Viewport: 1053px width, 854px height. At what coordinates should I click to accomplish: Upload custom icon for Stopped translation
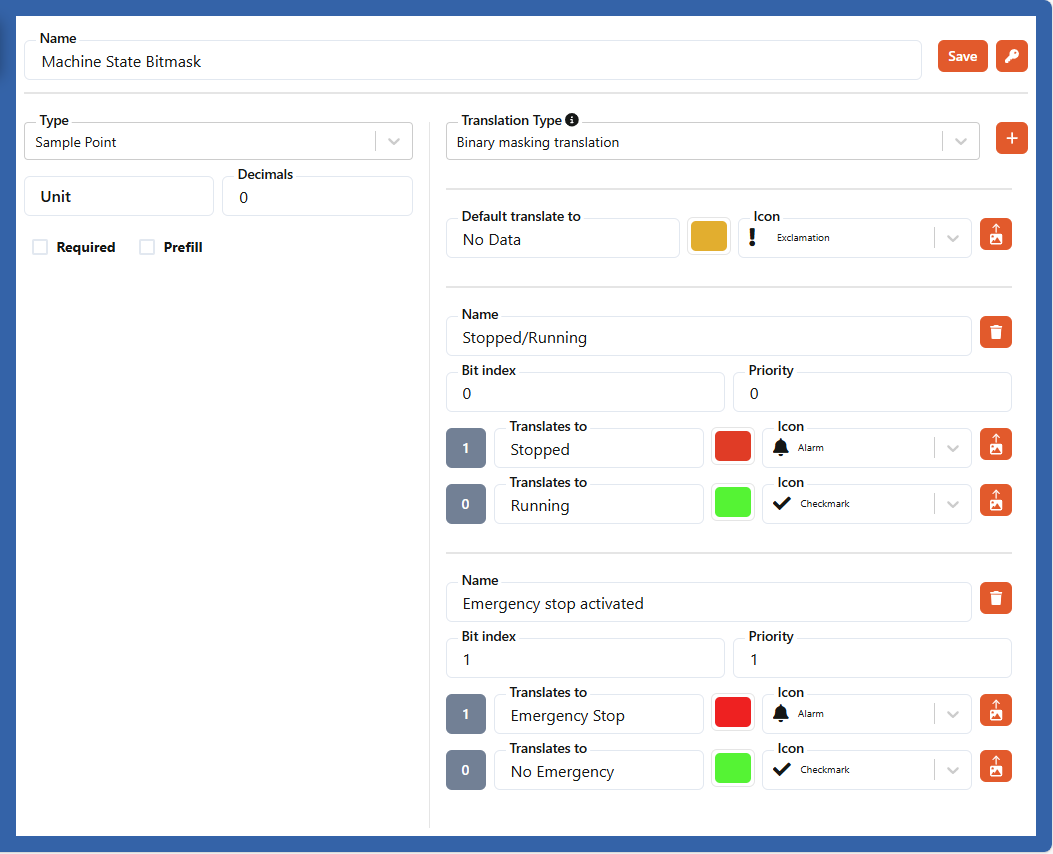click(x=995, y=444)
